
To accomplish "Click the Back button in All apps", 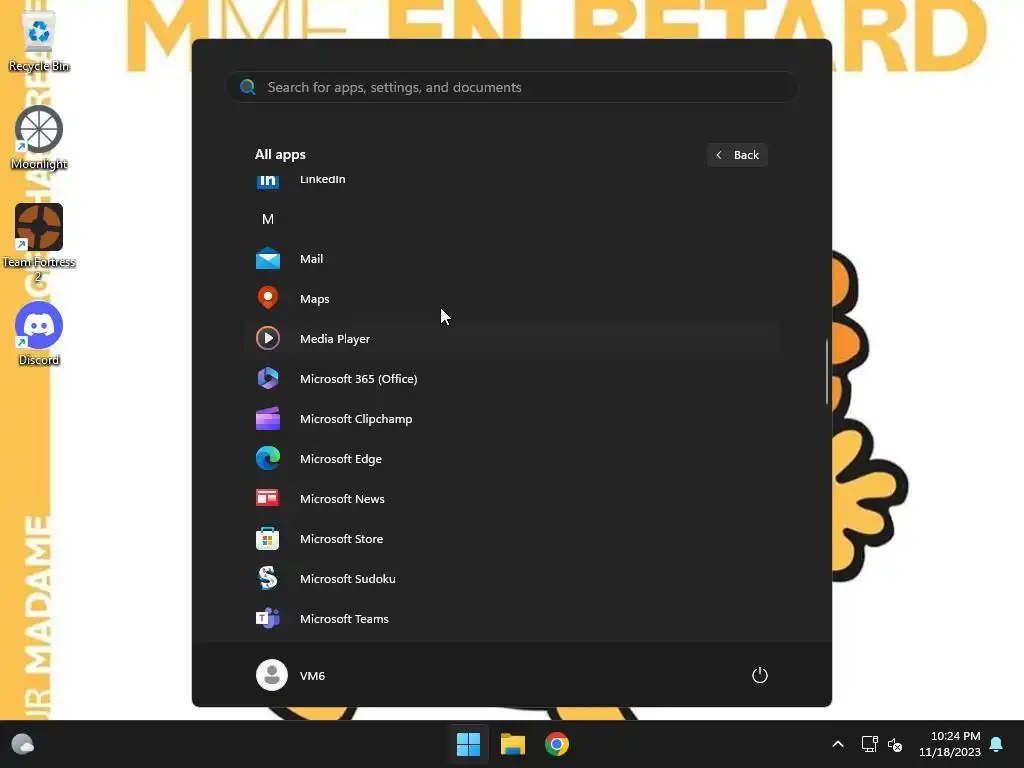I will tap(737, 155).
